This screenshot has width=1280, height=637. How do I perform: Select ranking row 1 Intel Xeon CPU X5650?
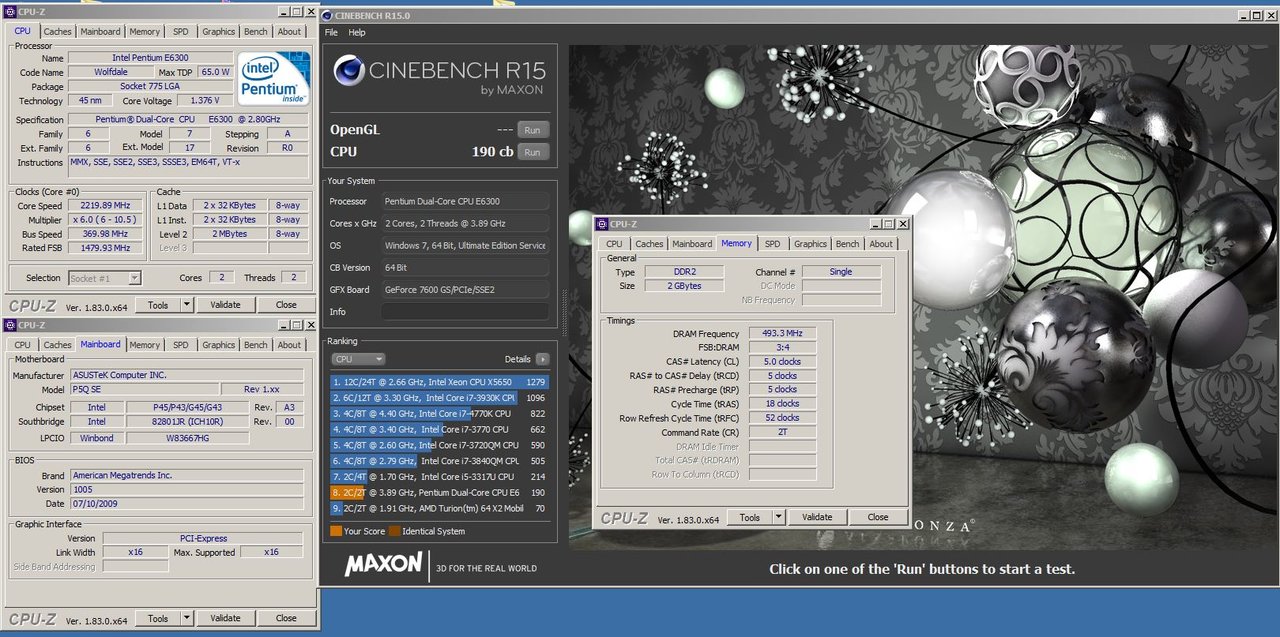439,381
